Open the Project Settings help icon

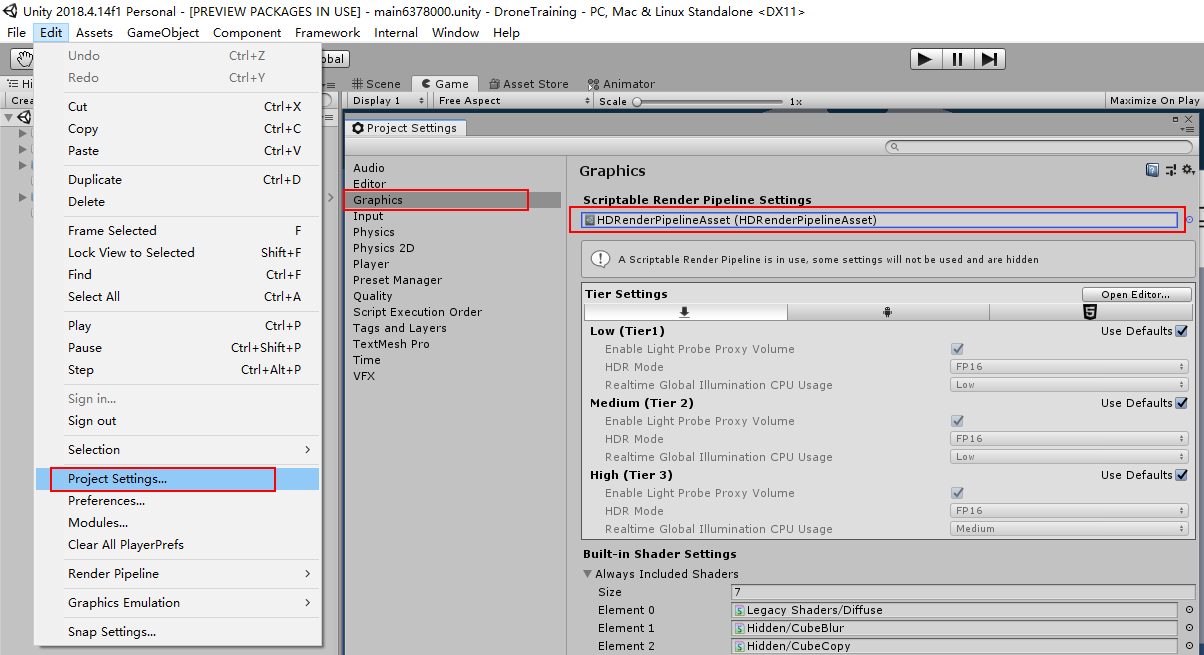(1152, 170)
